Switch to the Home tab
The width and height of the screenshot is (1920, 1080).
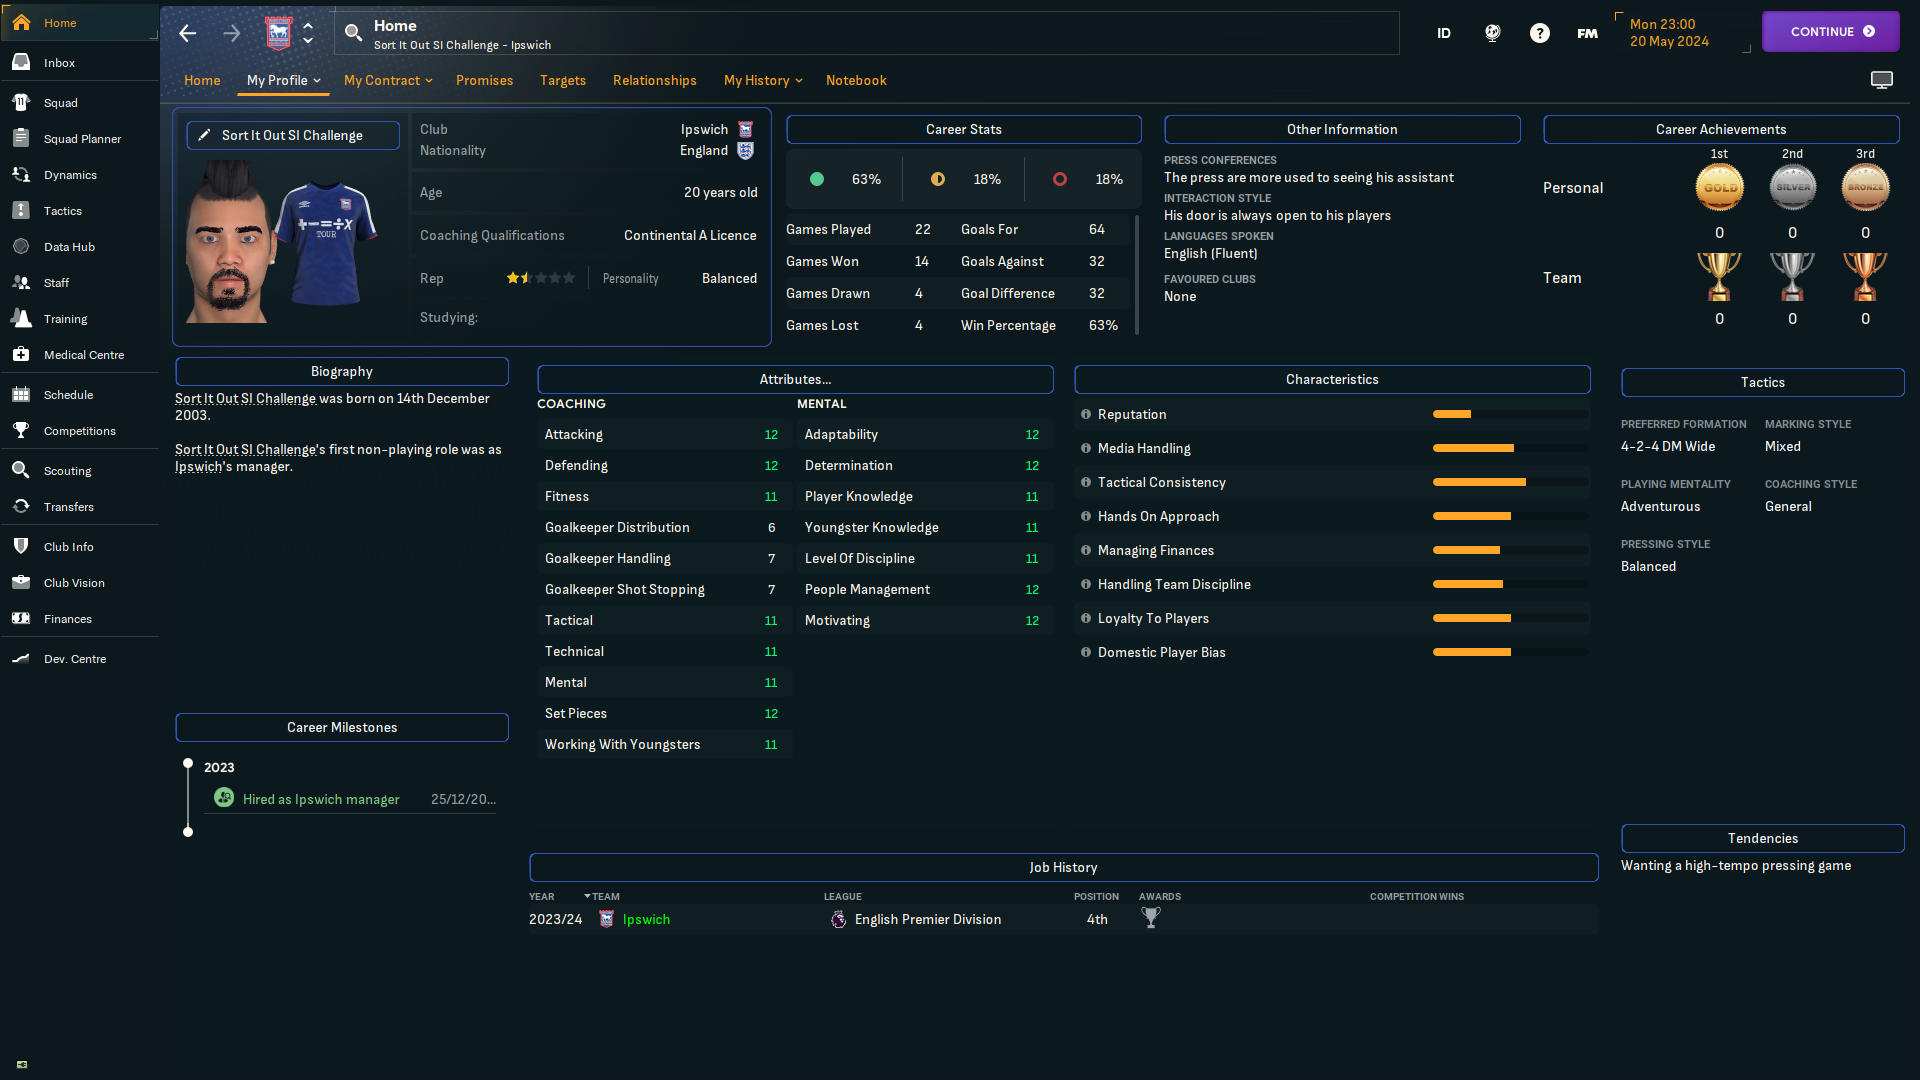click(202, 80)
